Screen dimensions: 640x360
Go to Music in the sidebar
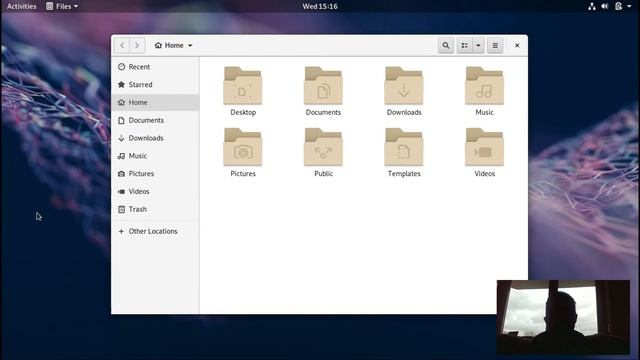pos(155,156)
